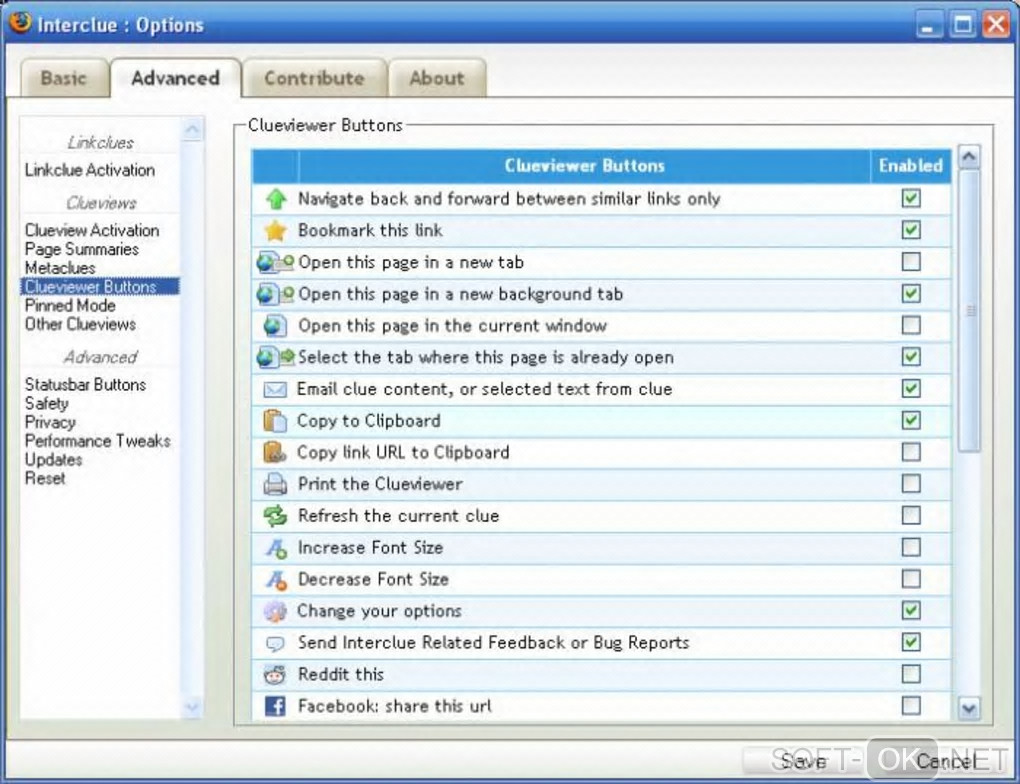Screen dimensions: 1020x784
Task: Open Statusbar Buttons settings
Action: click(85, 385)
